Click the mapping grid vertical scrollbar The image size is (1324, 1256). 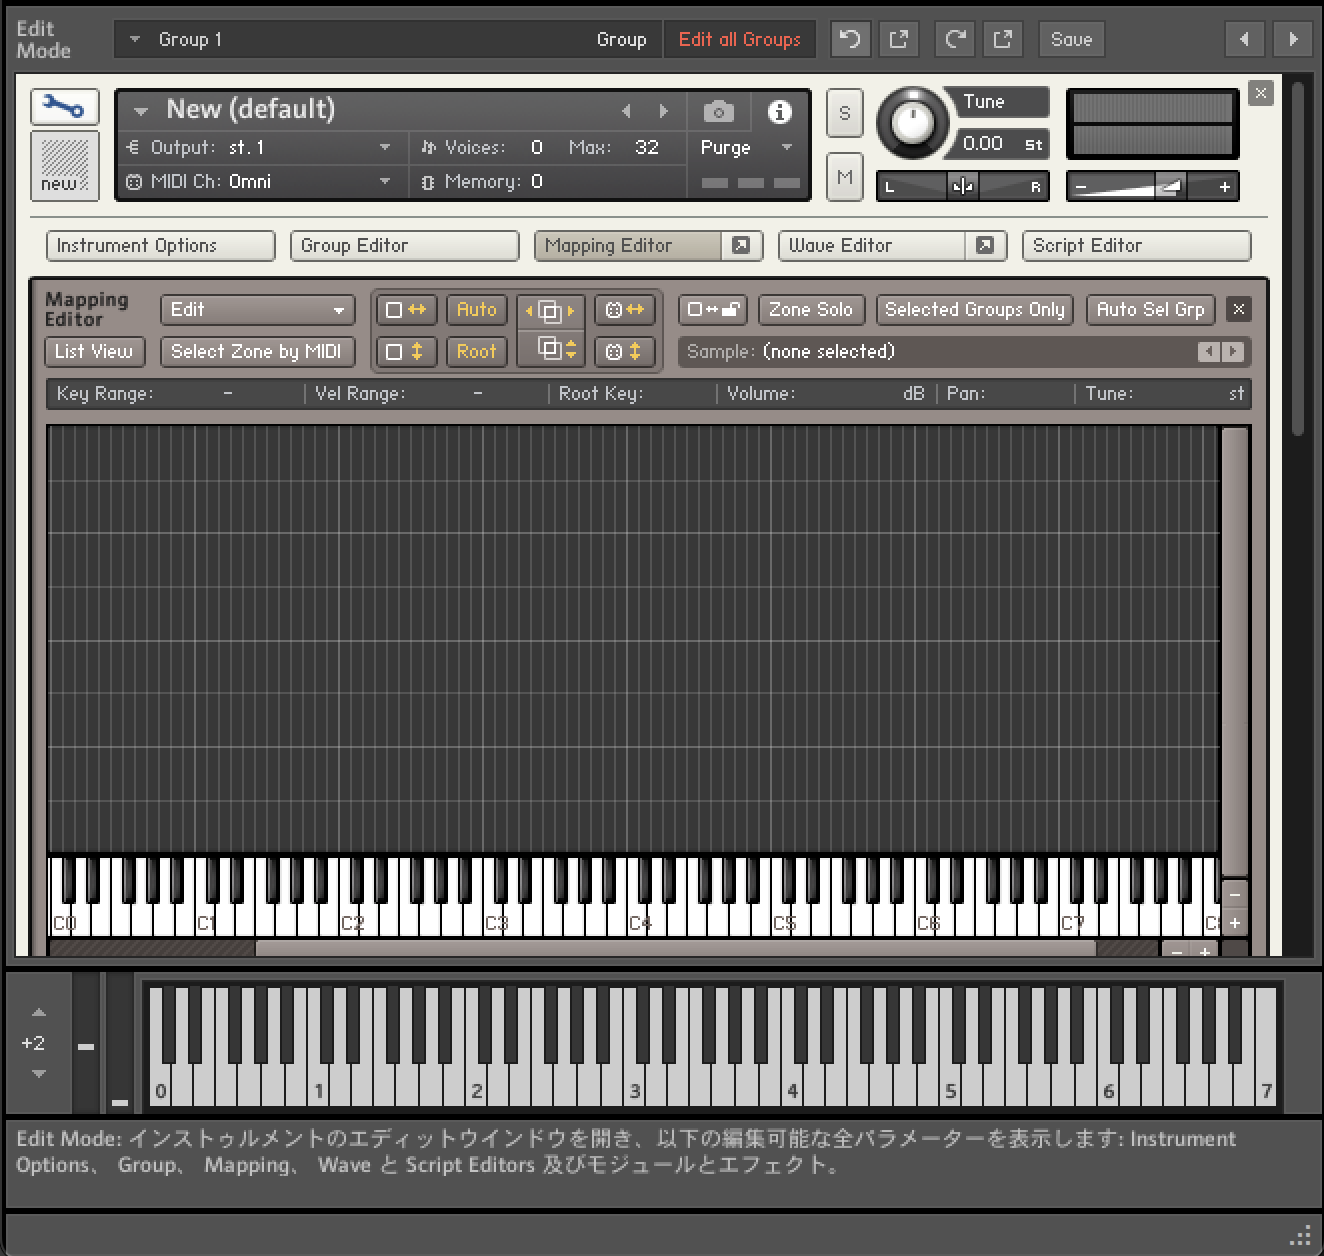1235,653
